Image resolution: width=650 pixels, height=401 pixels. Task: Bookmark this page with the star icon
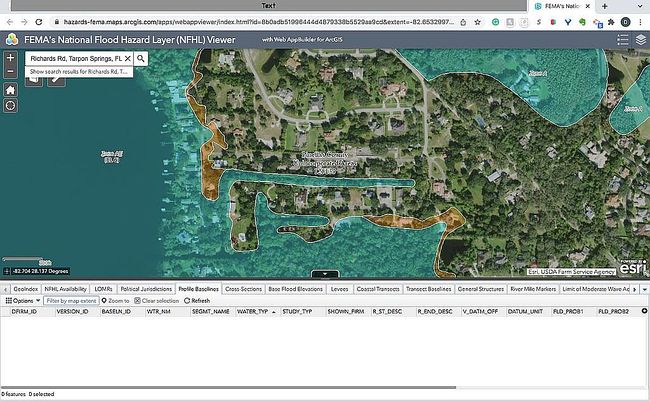coord(477,22)
